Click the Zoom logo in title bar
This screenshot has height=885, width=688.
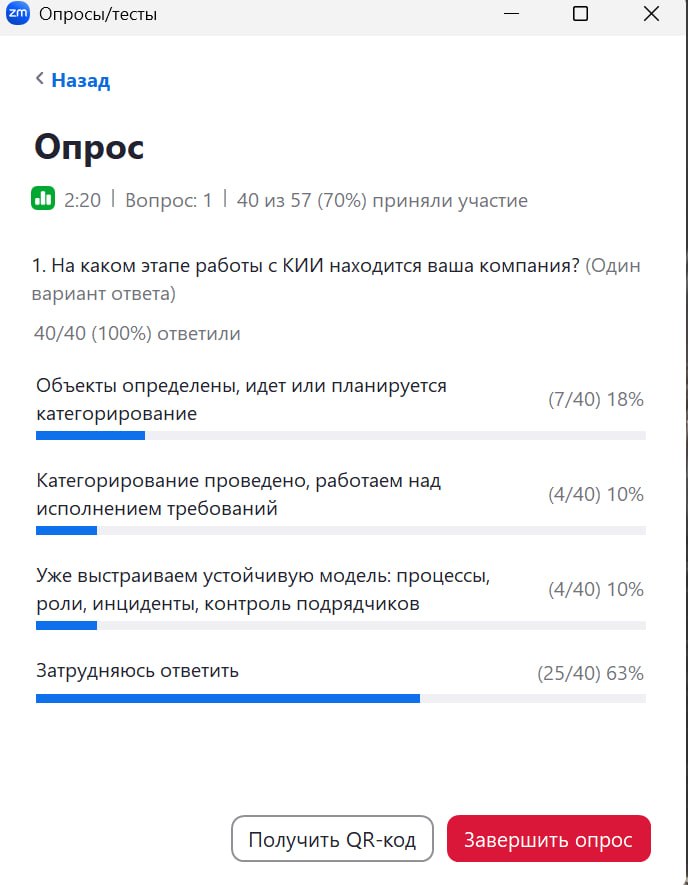pos(18,14)
